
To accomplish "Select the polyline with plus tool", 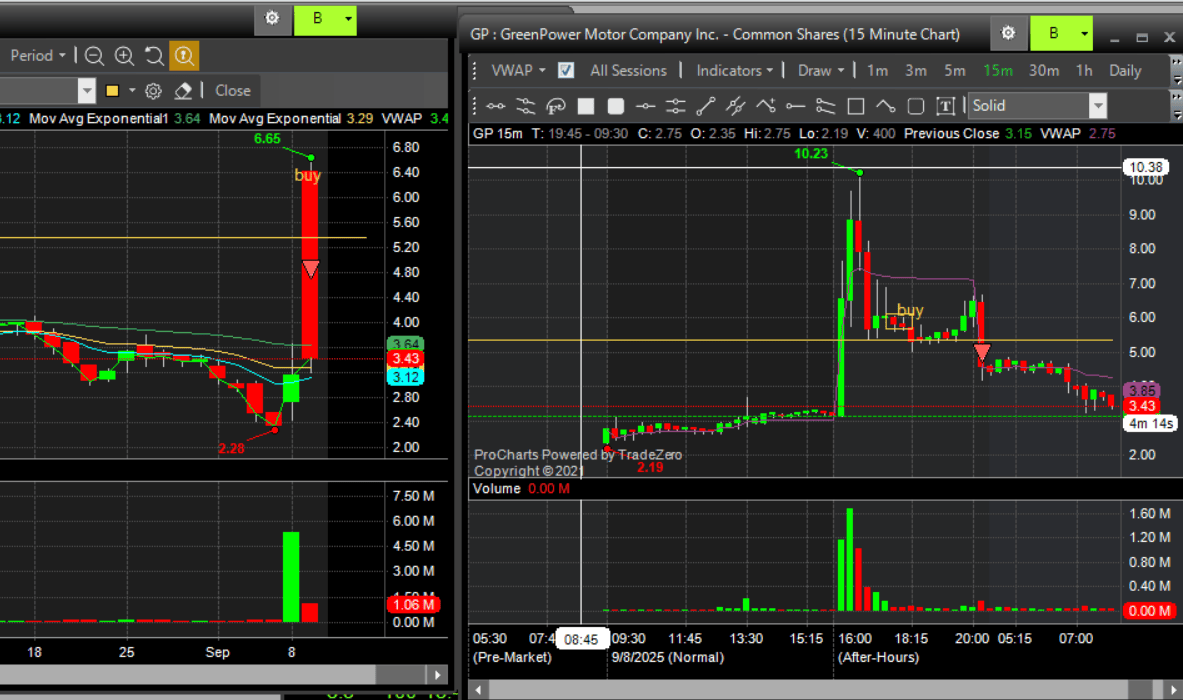I will tap(766, 106).
